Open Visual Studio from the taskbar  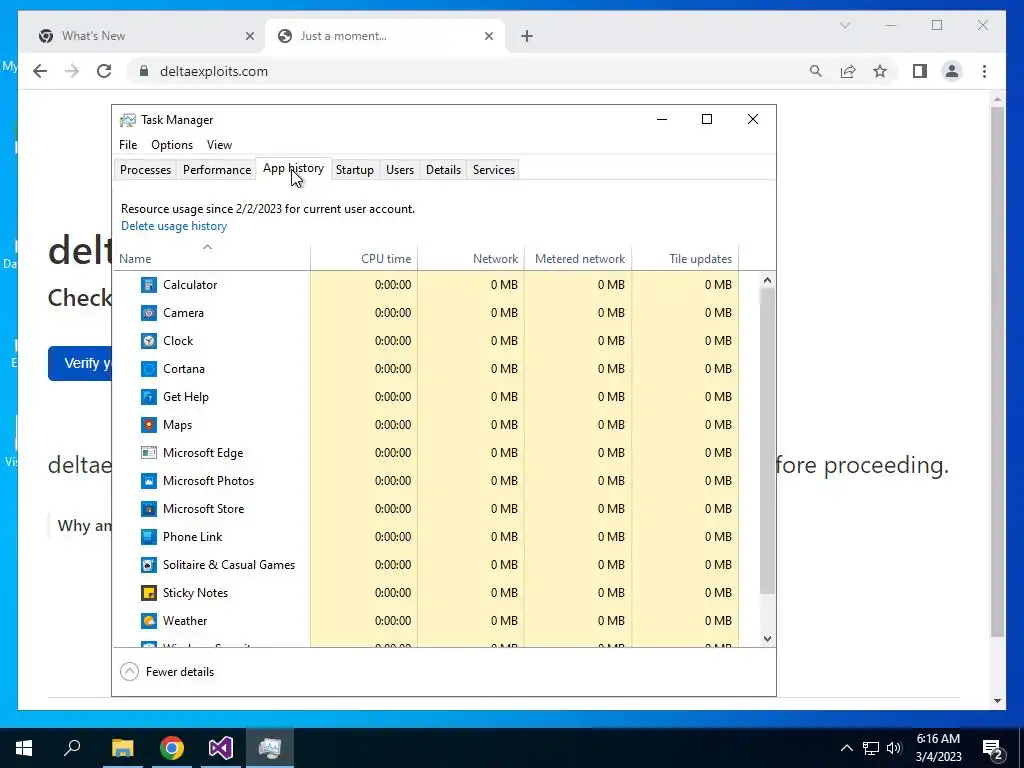point(221,748)
